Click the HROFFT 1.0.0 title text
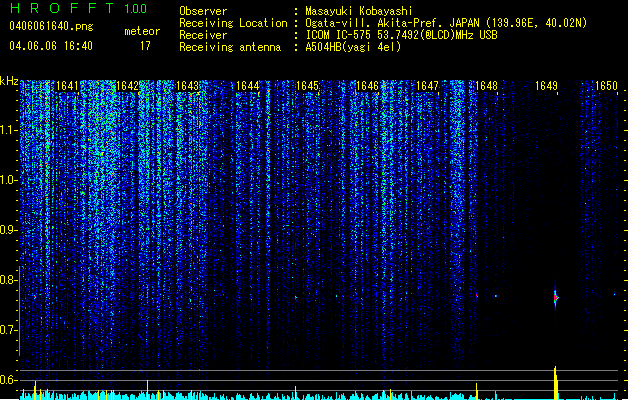Viewport: 629px width, 400px height. click(x=78, y=8)
